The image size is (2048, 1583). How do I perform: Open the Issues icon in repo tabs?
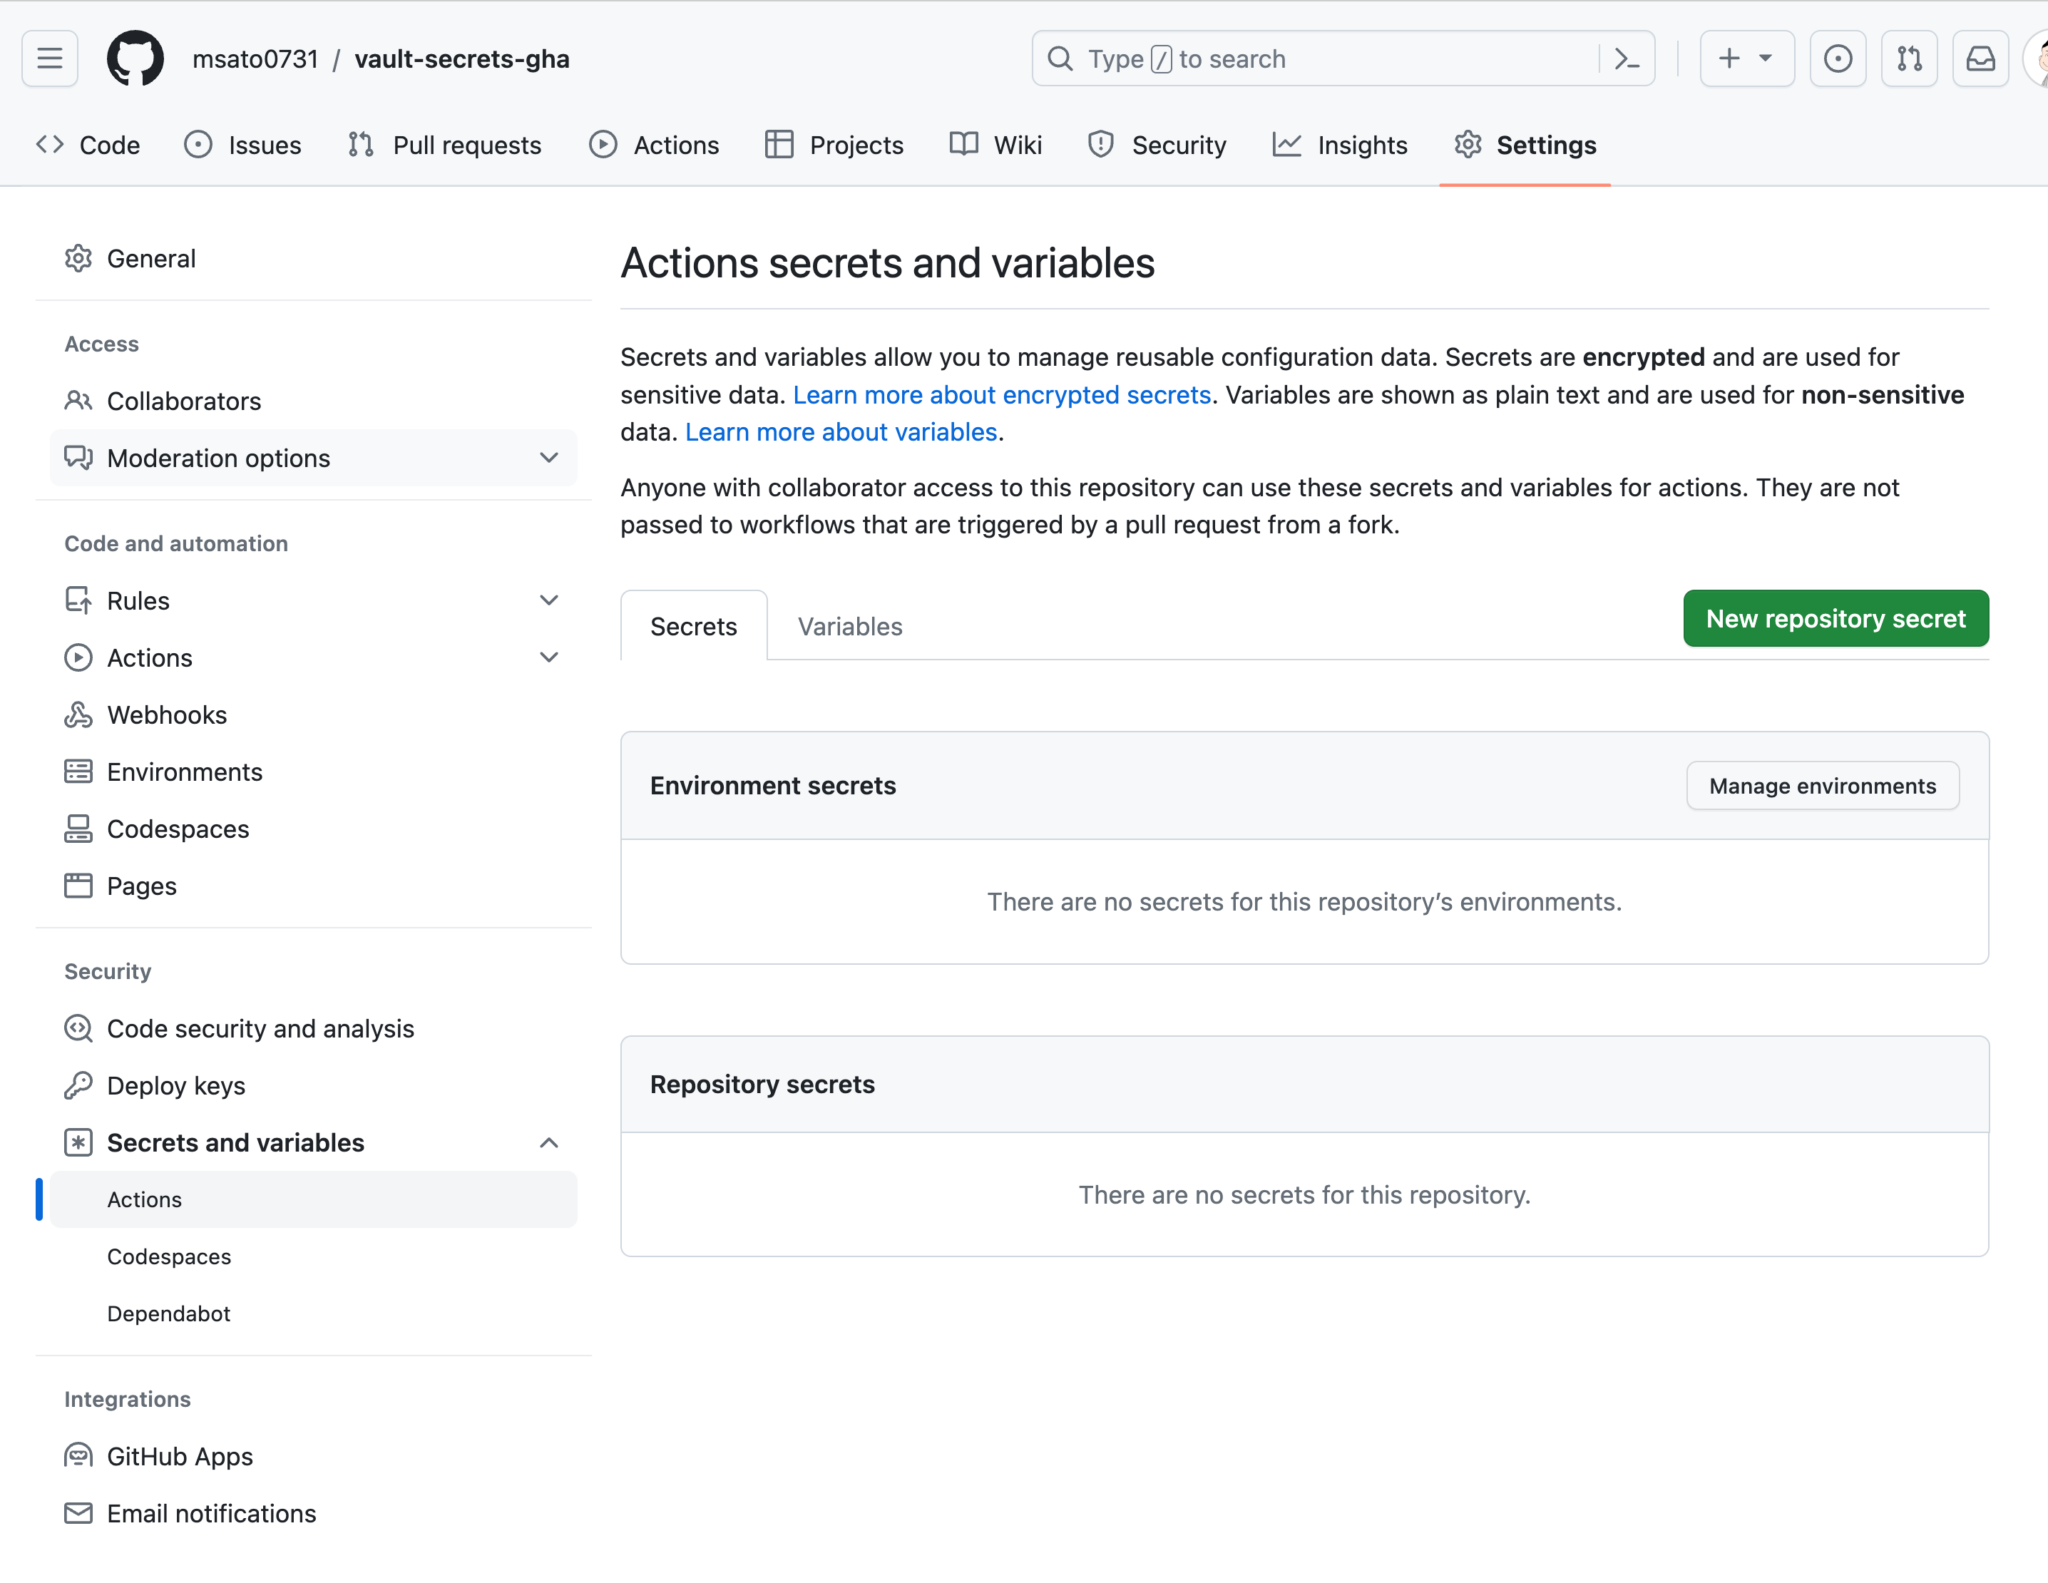[x=199, y=145]
